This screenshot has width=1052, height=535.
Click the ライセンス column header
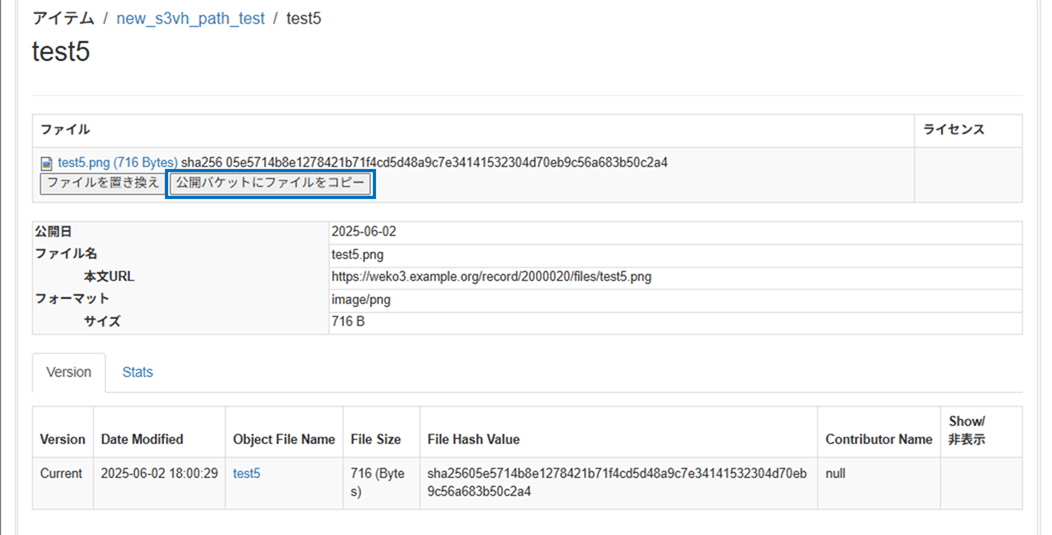[953, 130]
